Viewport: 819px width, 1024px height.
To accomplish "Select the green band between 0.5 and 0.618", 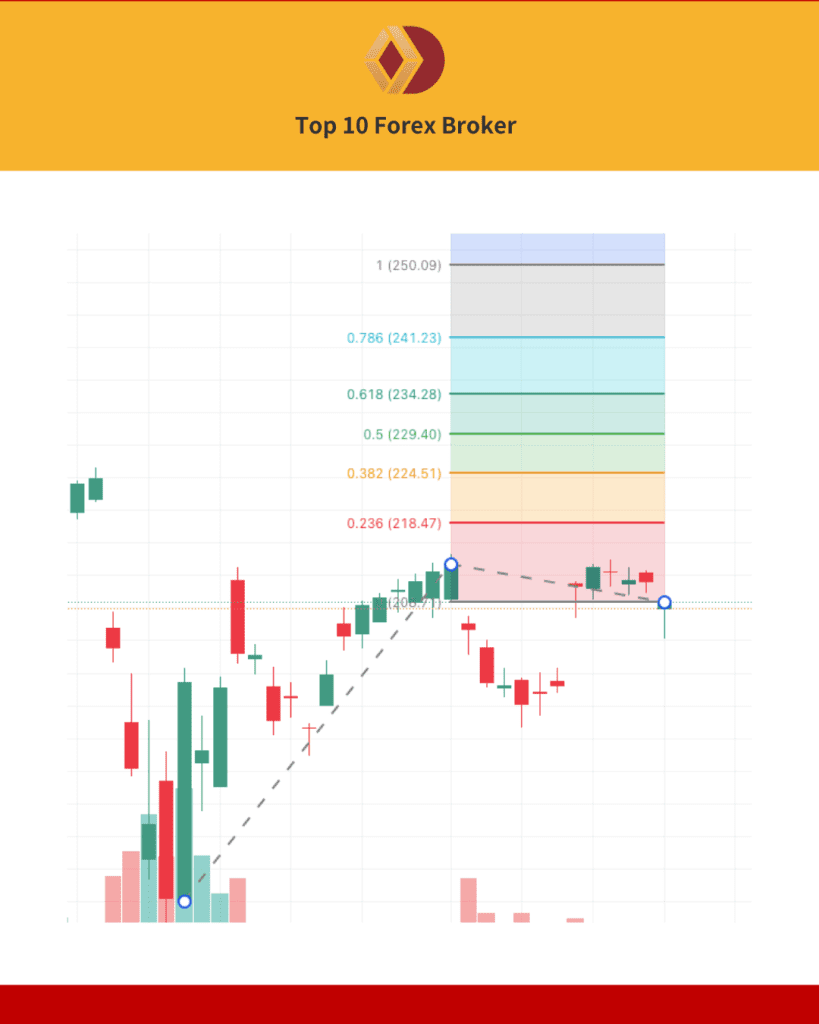I will (557, 414).
